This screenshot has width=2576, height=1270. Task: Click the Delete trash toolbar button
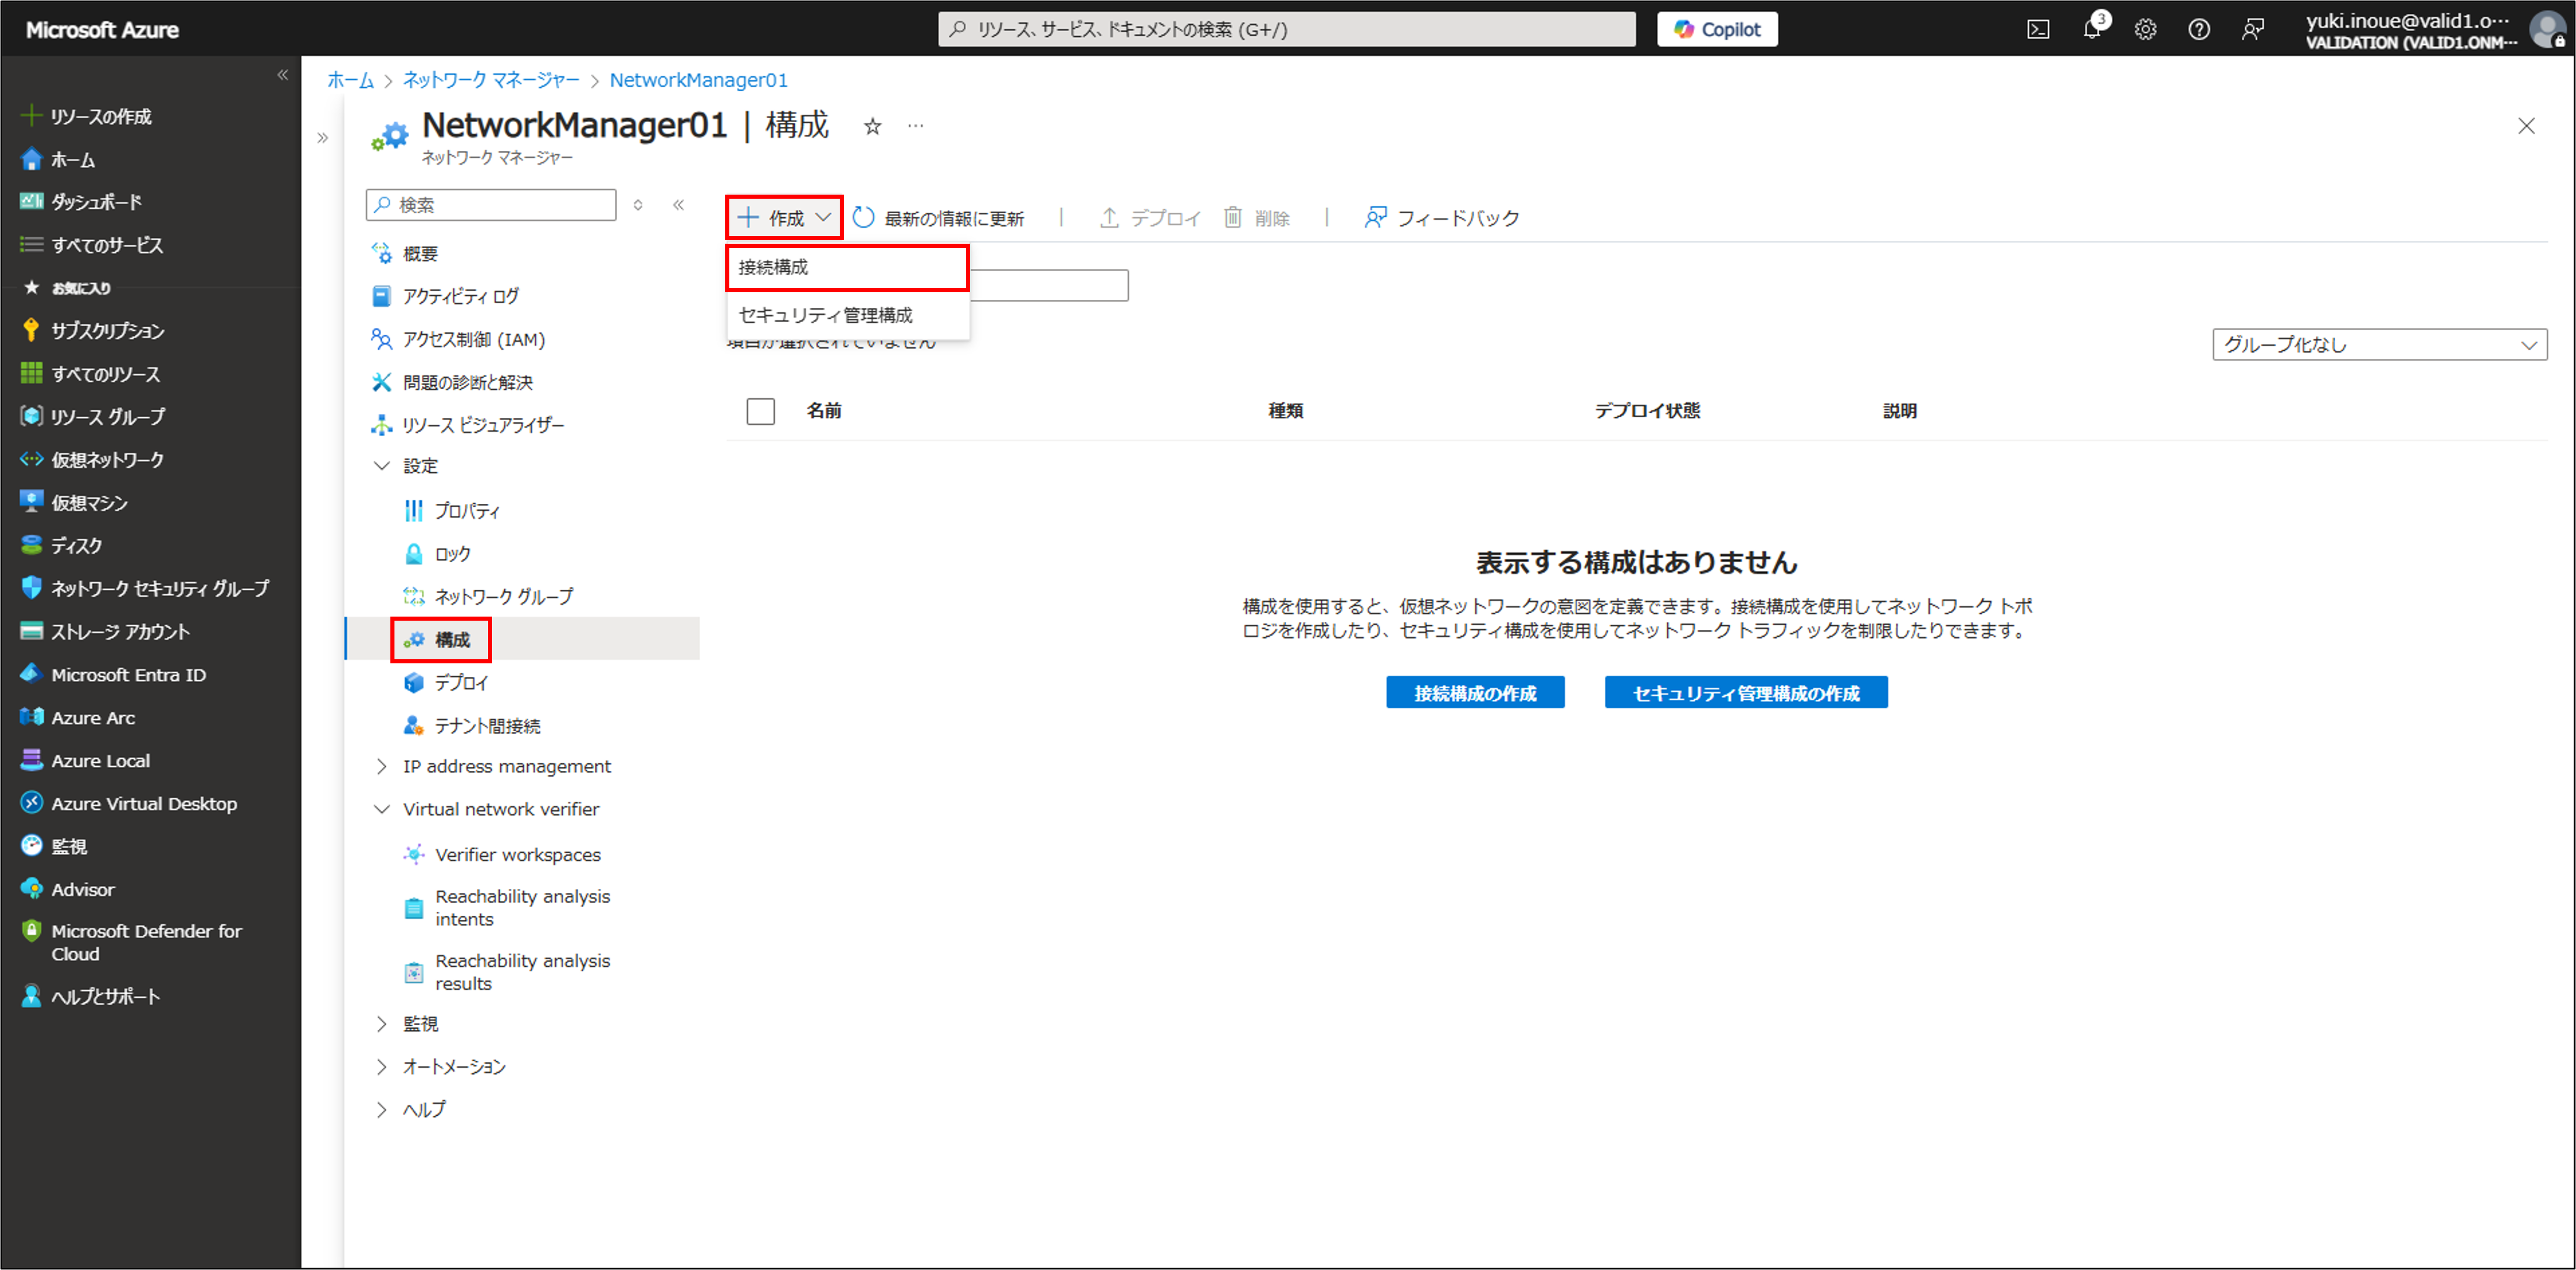click(x=1257, y=218)
